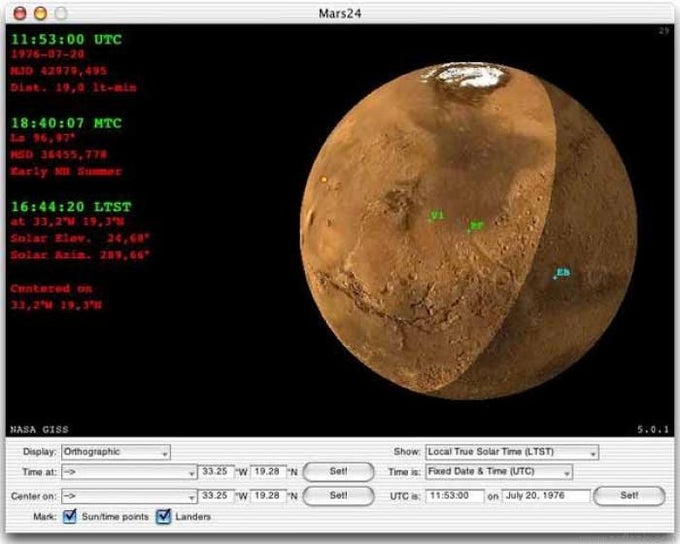
Task: Click the yellow subsolar point on Mars
Action: point(324,179)
